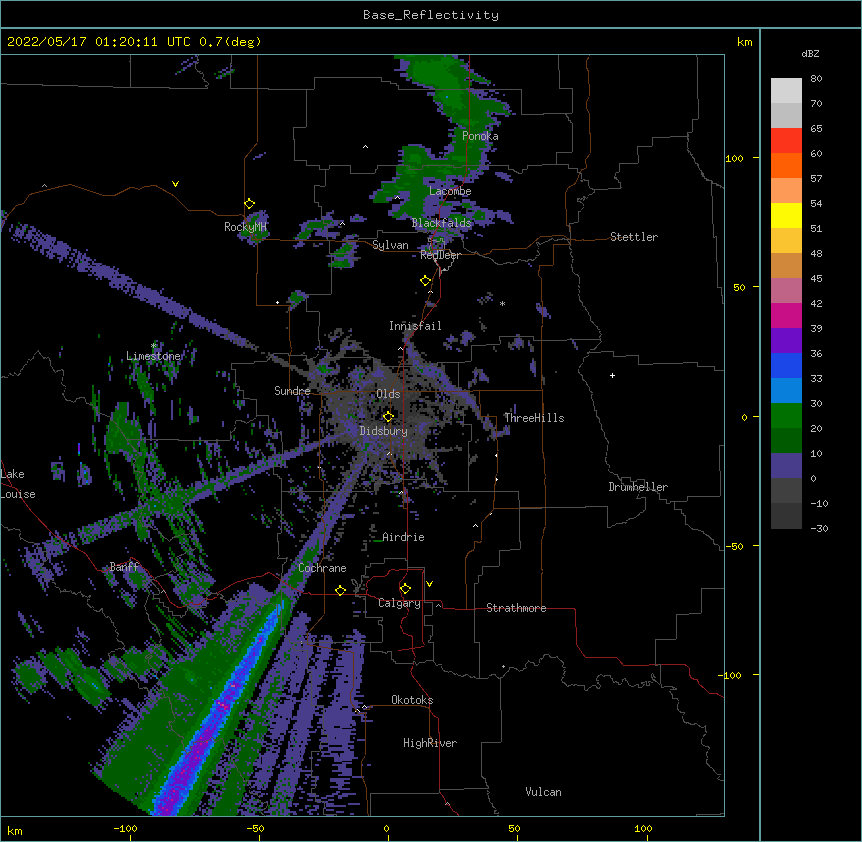Click the Base_Reflectivity title
Image resolution: width=862 pixels, height=842 pixels.
[431, 15]
